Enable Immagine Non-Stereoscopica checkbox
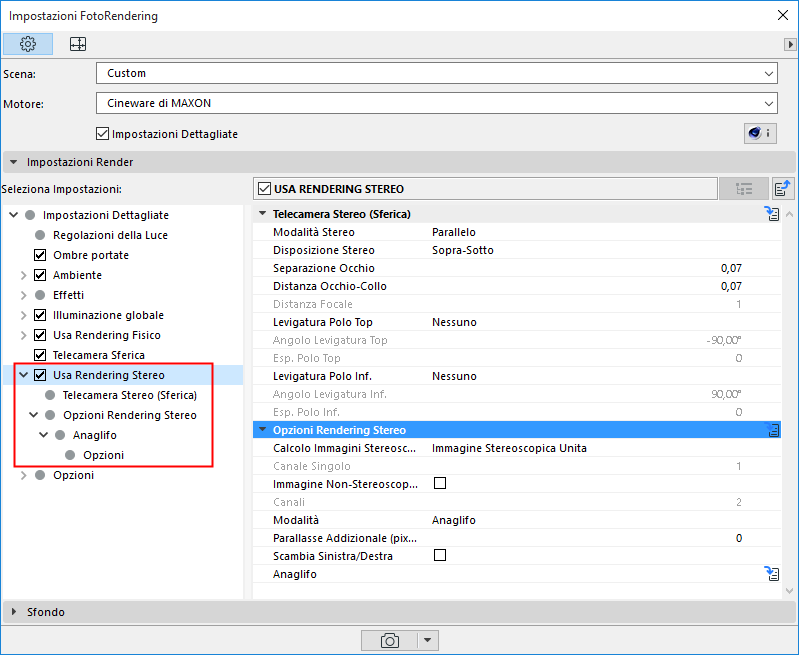The image size is (799, 655). click(x=440, y=483)
